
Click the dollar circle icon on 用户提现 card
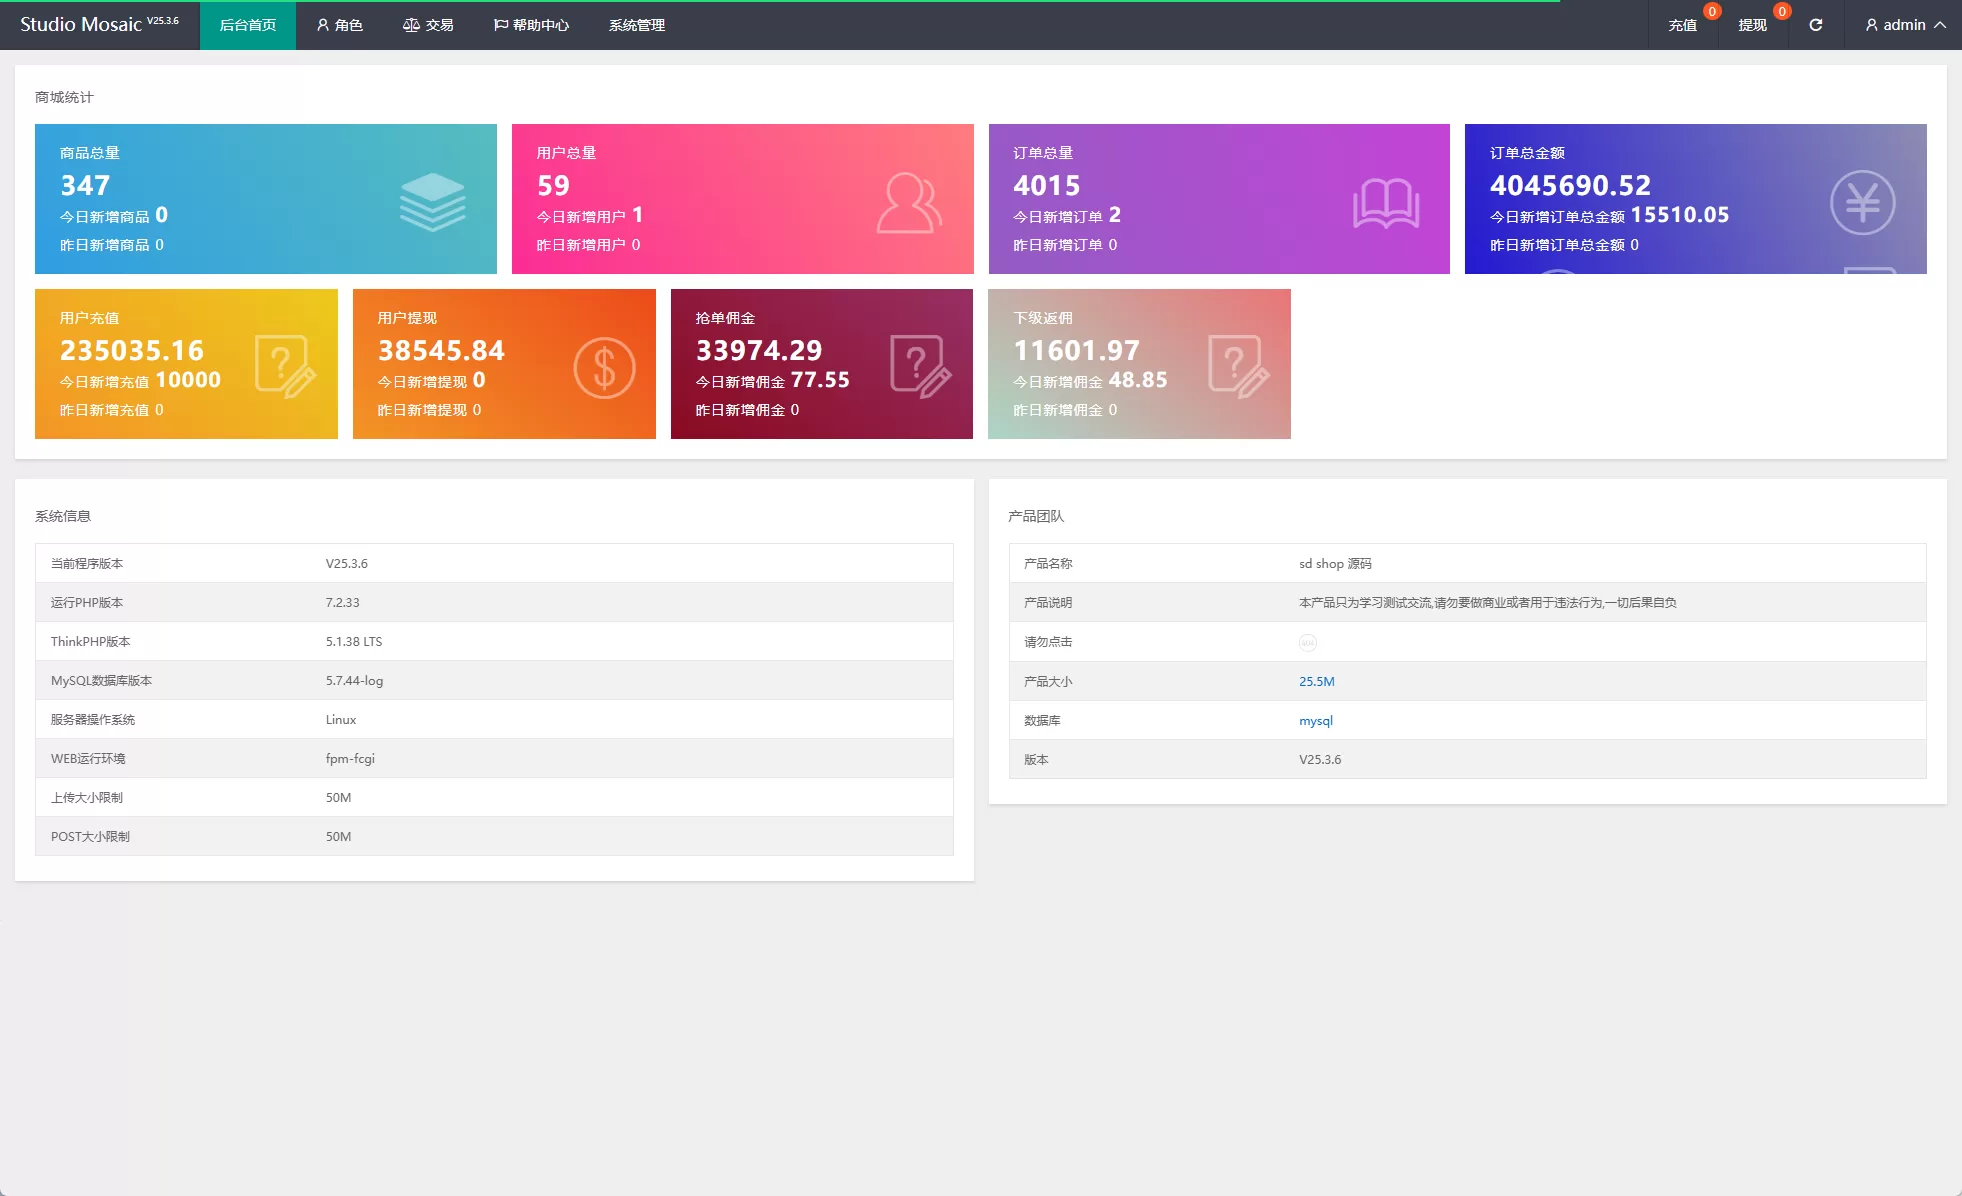click(604, 368)
